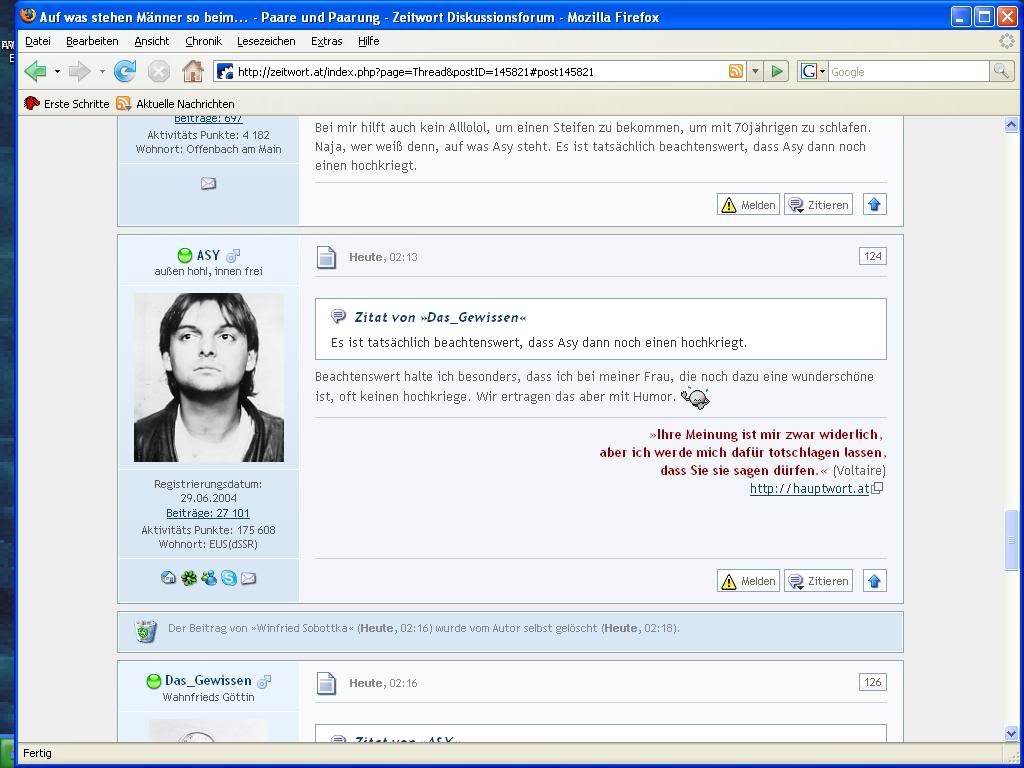
Task: Click ASY's email envelope icon
Action: 248,578
